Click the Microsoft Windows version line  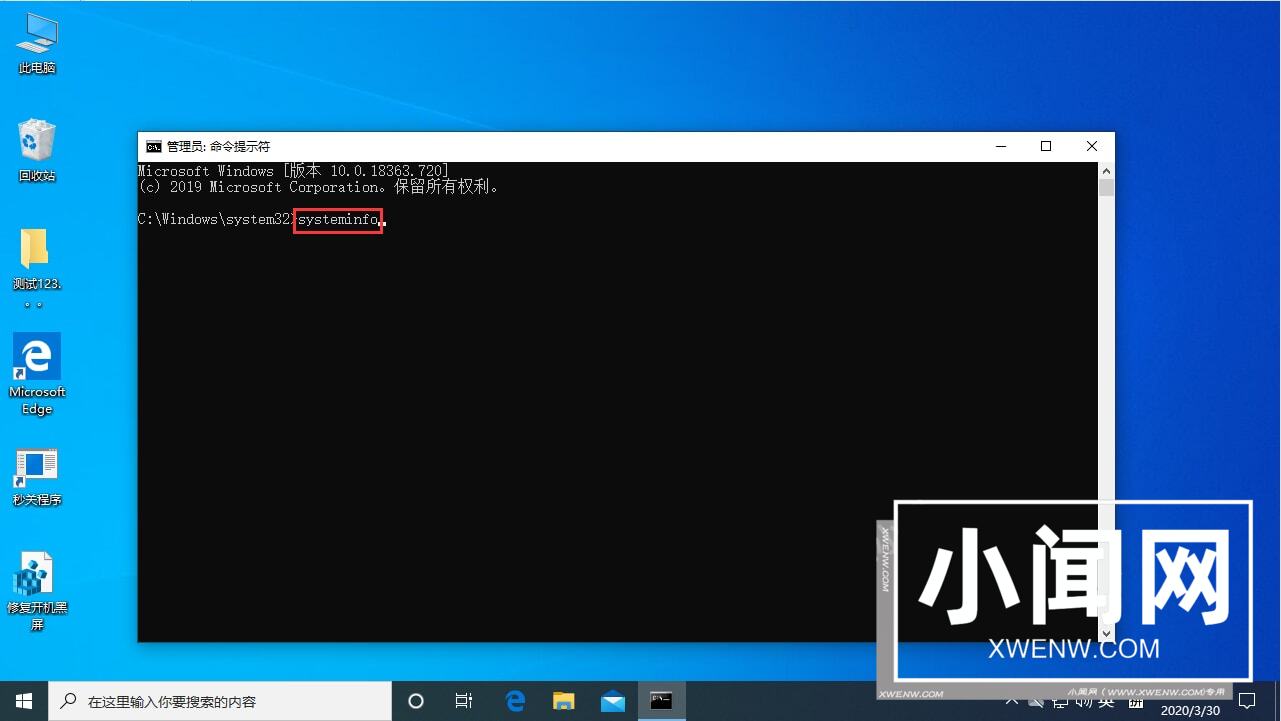pyautogui.click(x=293, y=171)
